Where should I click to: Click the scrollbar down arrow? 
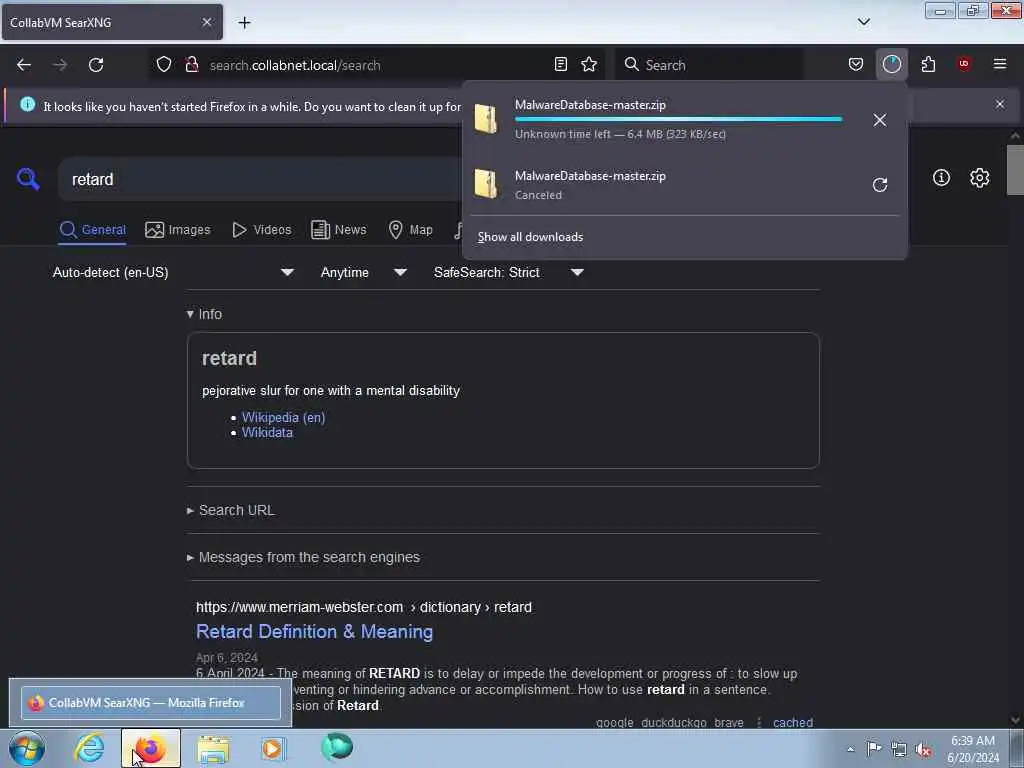click(1015, 720)
